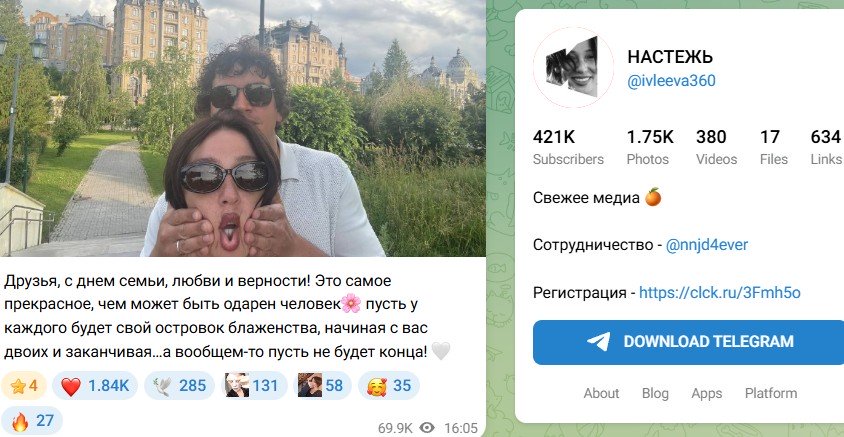
Task: Click the custom emoji reaction with 58
Action: coord(322,385)
